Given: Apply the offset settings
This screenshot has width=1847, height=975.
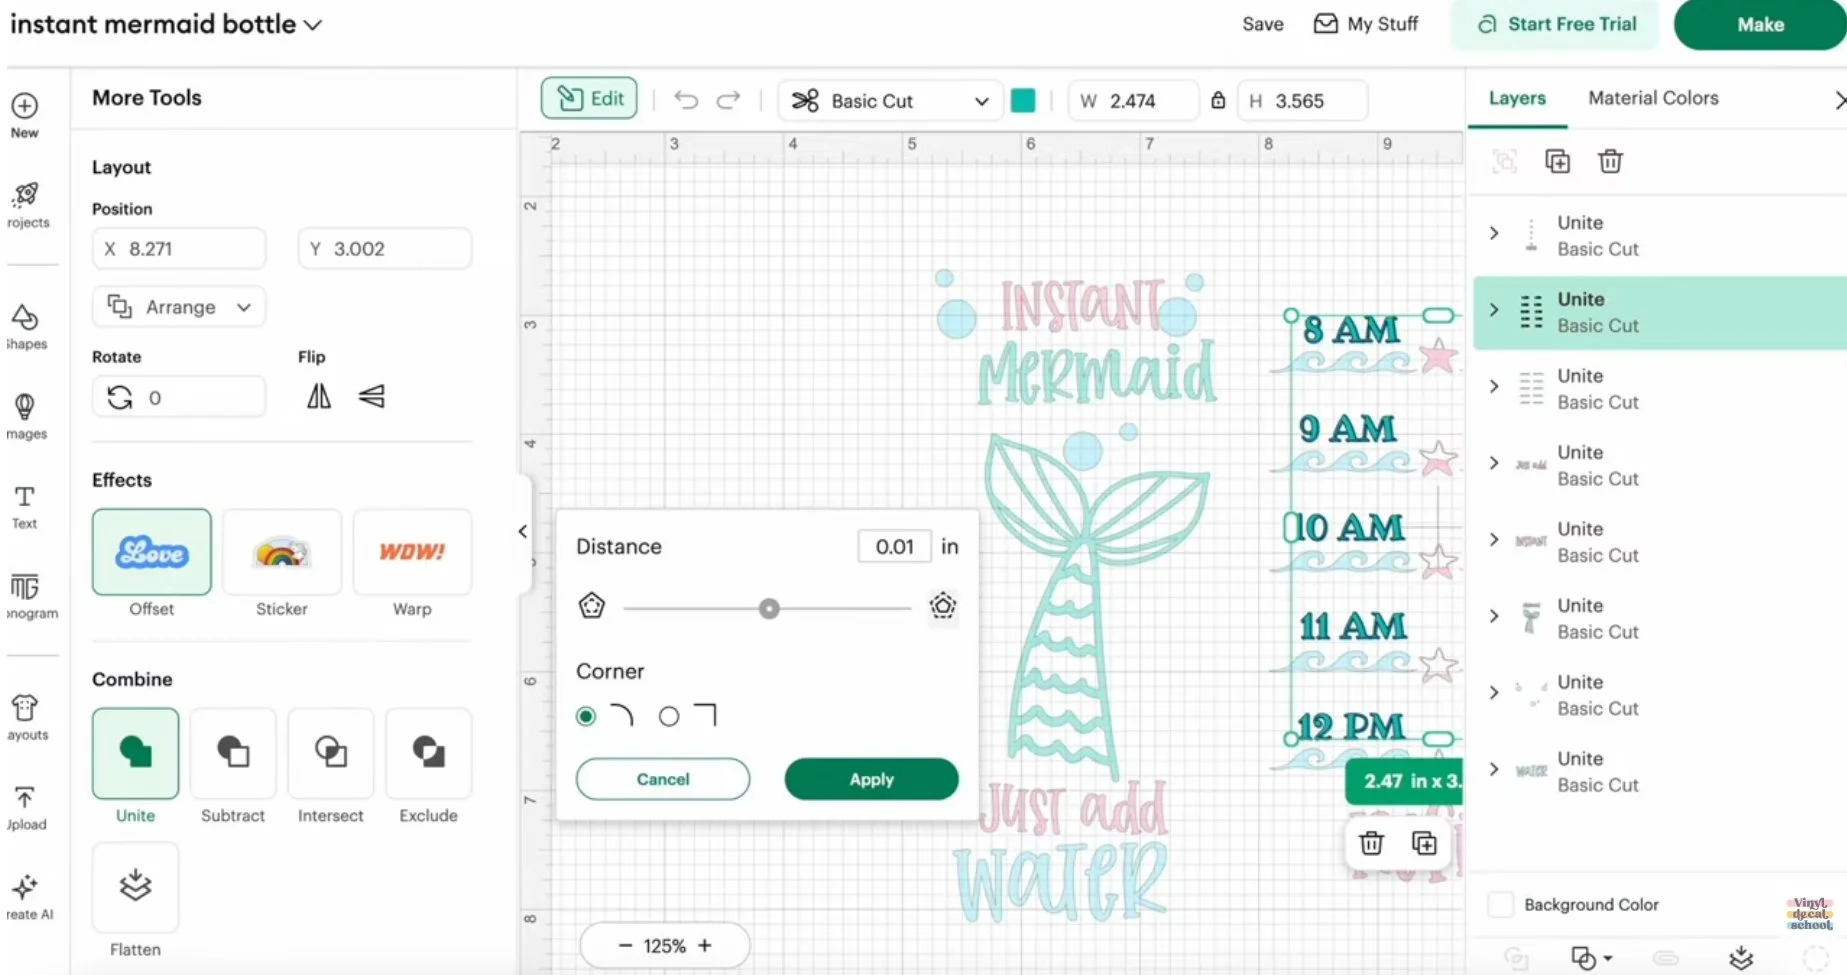Looking at the screenshot, I should pyautogui.click(x=871, y=779).
